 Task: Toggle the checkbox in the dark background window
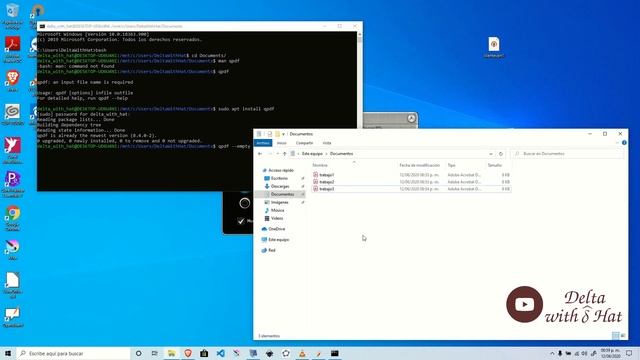241,221
